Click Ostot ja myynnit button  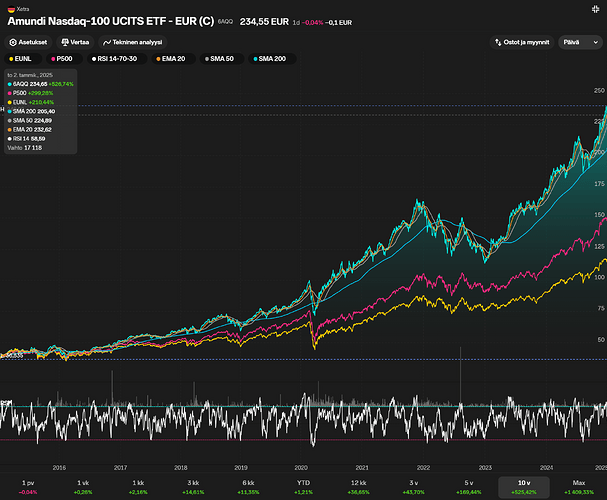coord(522,42)
